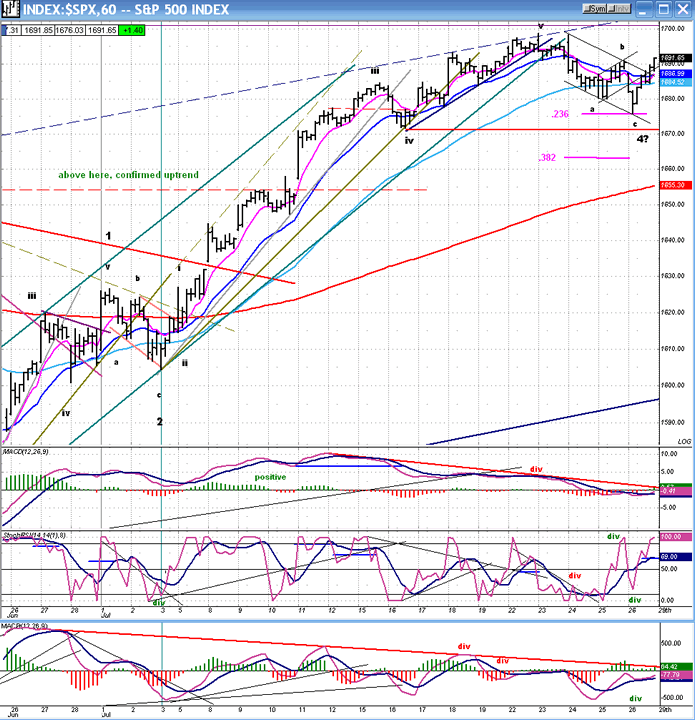Click the blue 1686.99 moving average marker
The width and height of the screenshot is (695, 720).
[x=675, y=73]
